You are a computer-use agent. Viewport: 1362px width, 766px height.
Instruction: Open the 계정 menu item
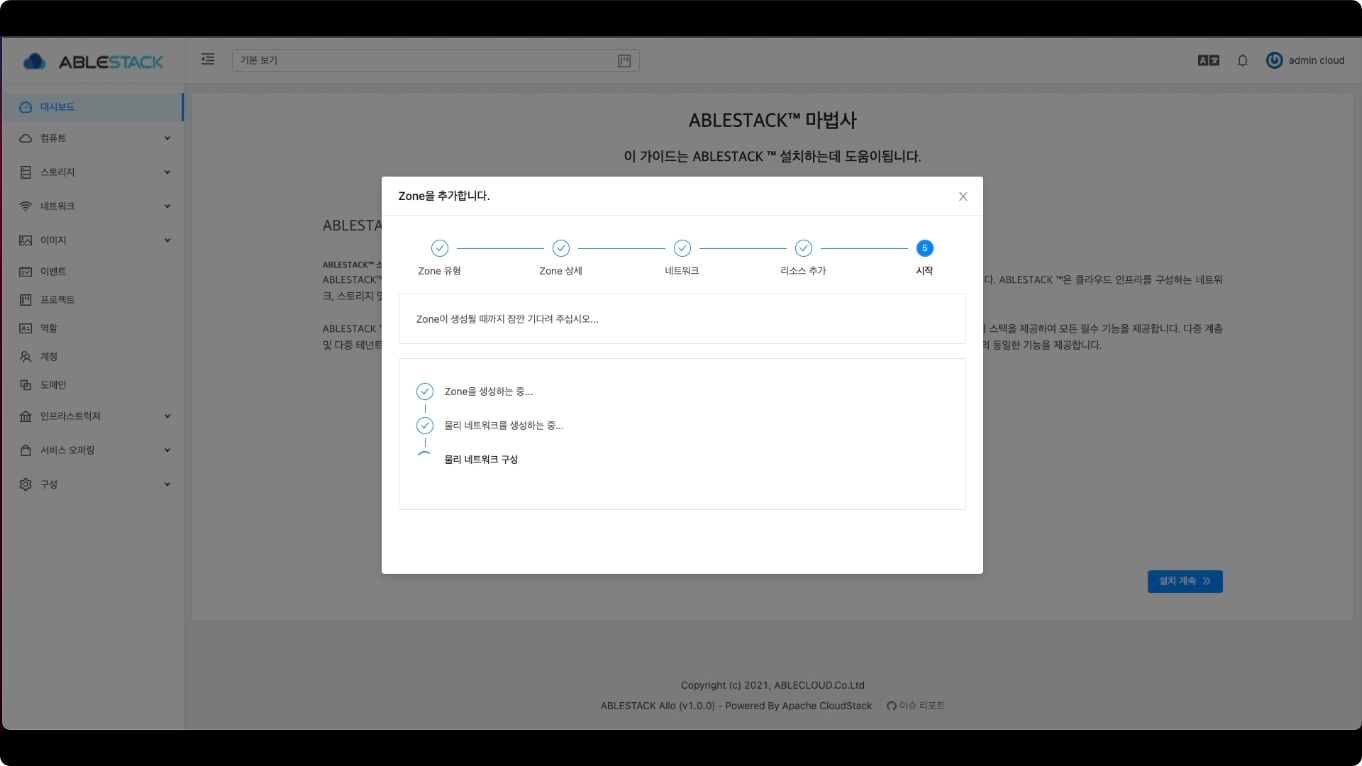pos(92,356)
